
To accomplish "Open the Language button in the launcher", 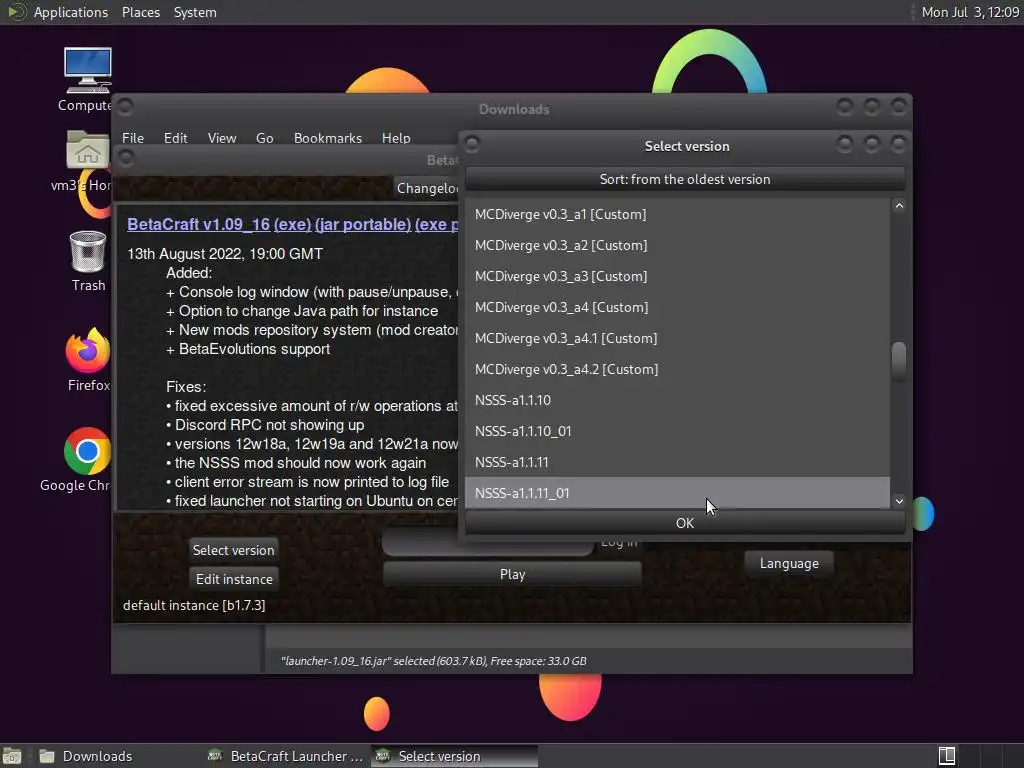I will pos(789,563).
